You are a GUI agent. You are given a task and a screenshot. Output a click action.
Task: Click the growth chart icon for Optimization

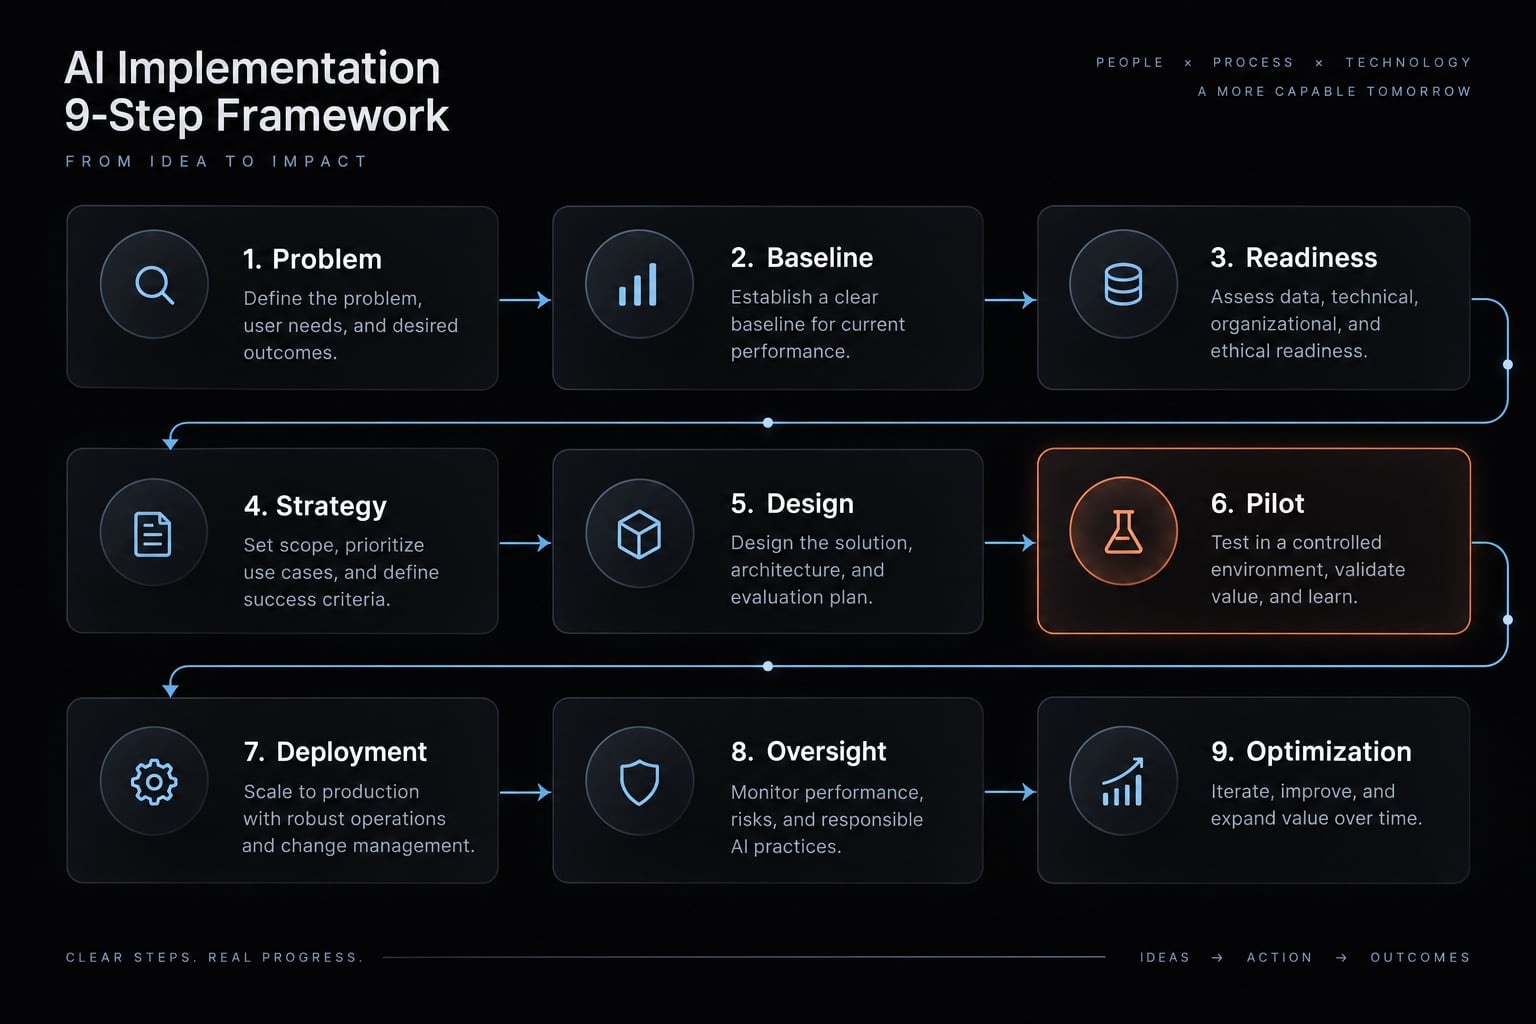click(1123, 782)
